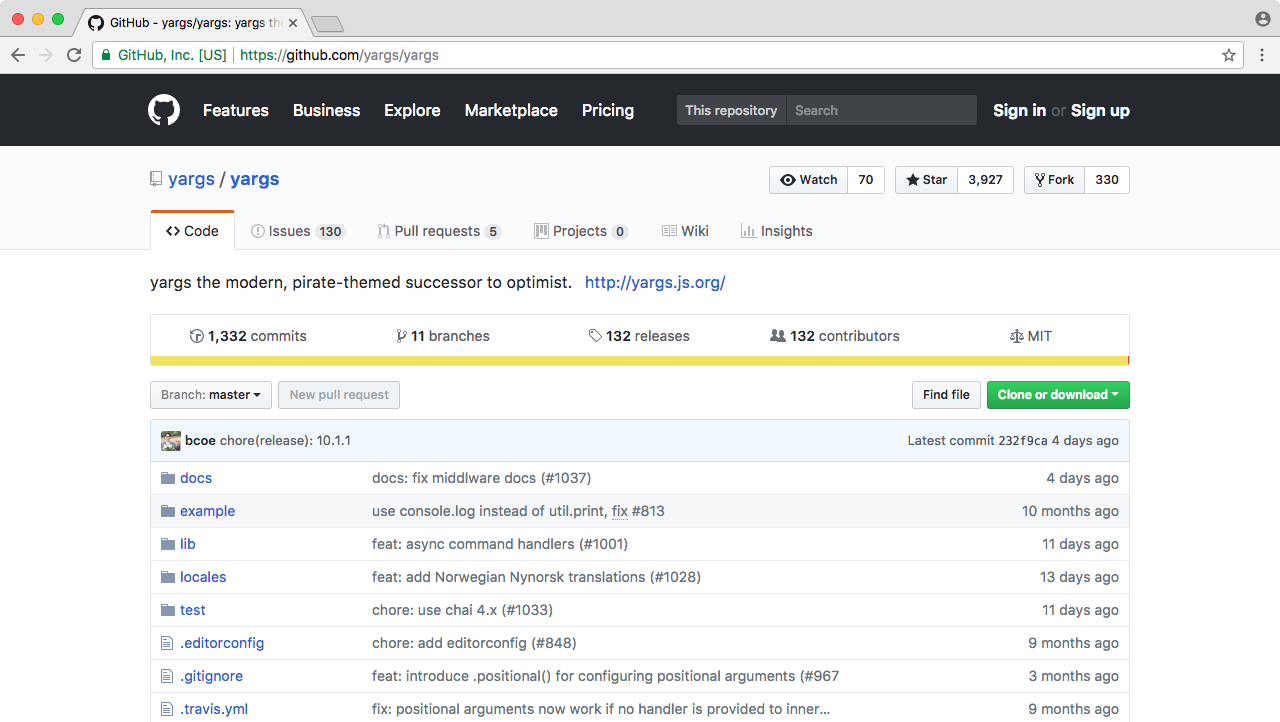Star the yargs repository
Screen dimensions: 1280x722
point(927,180)
